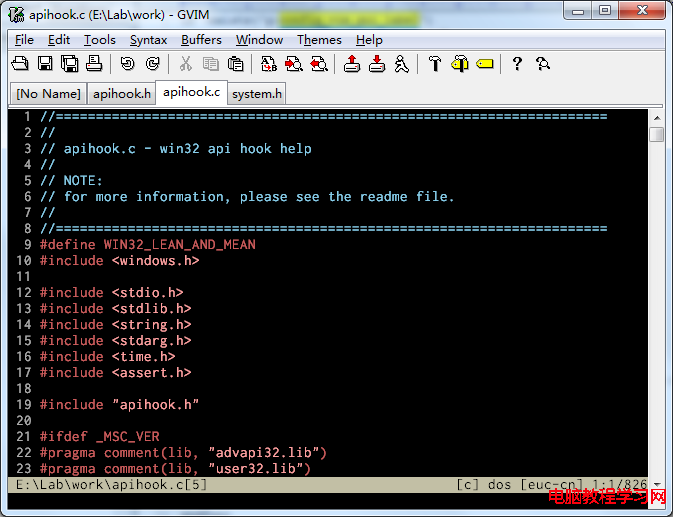Maximize the GVIM window
This screenshot has height=517, width=673.
605,11
